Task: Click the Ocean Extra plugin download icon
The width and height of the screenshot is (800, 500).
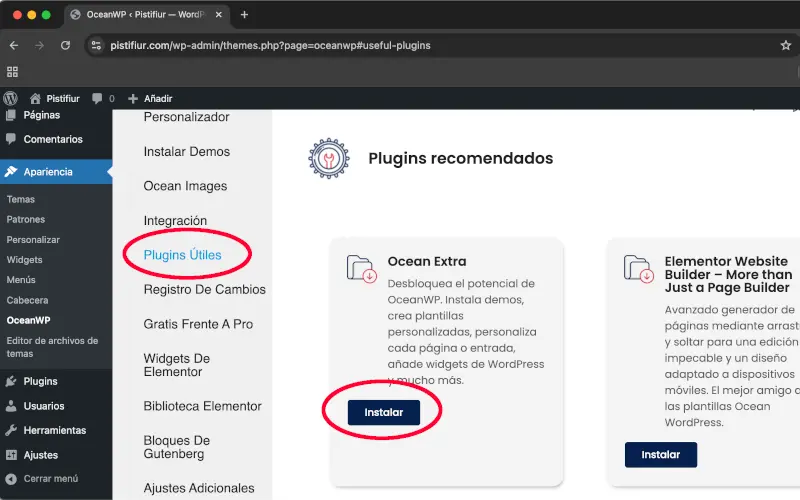Action: pyautogui.click(x=362, y=269)
